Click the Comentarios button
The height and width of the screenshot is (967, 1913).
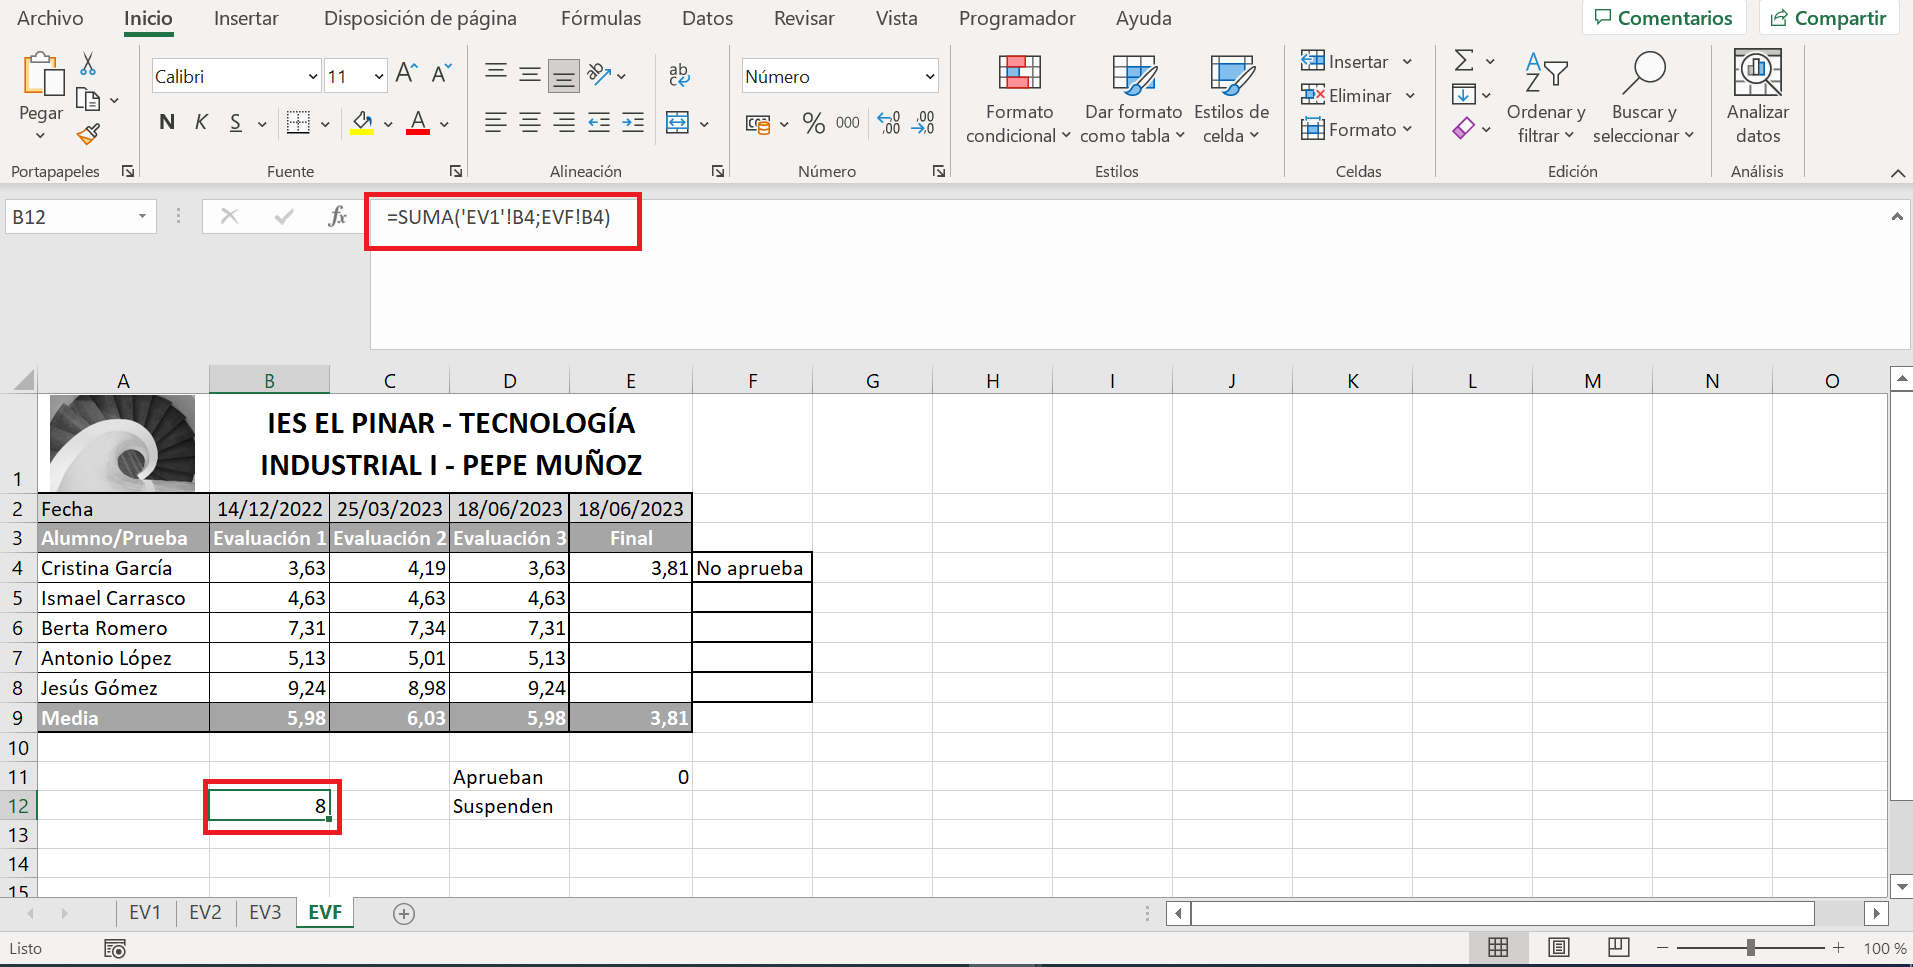tap(1664, 18)
